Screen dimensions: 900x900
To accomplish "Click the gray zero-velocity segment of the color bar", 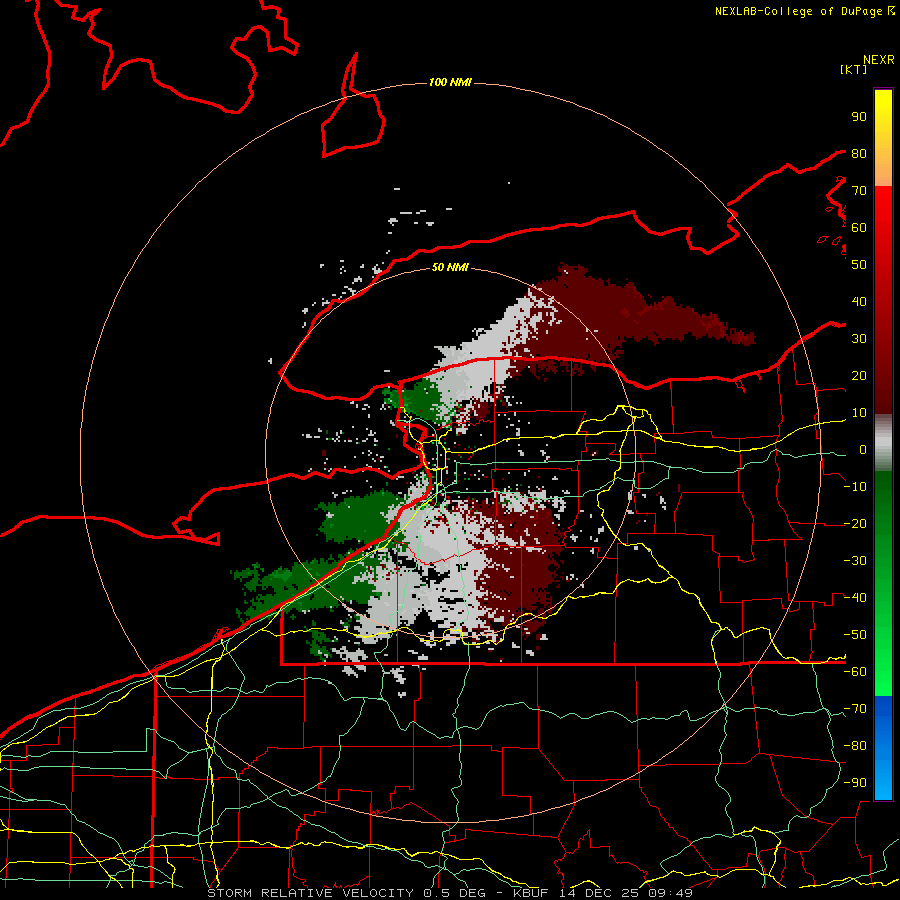I will coord(883,443).
